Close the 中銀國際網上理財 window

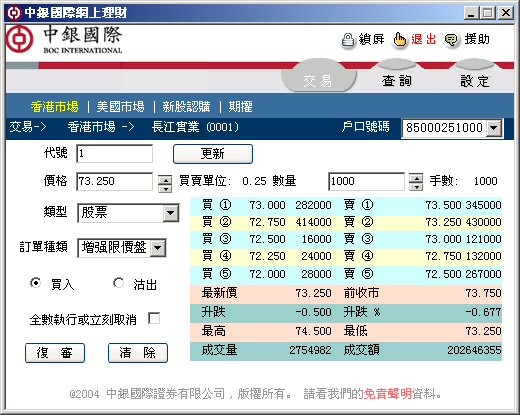pos(506,13)
